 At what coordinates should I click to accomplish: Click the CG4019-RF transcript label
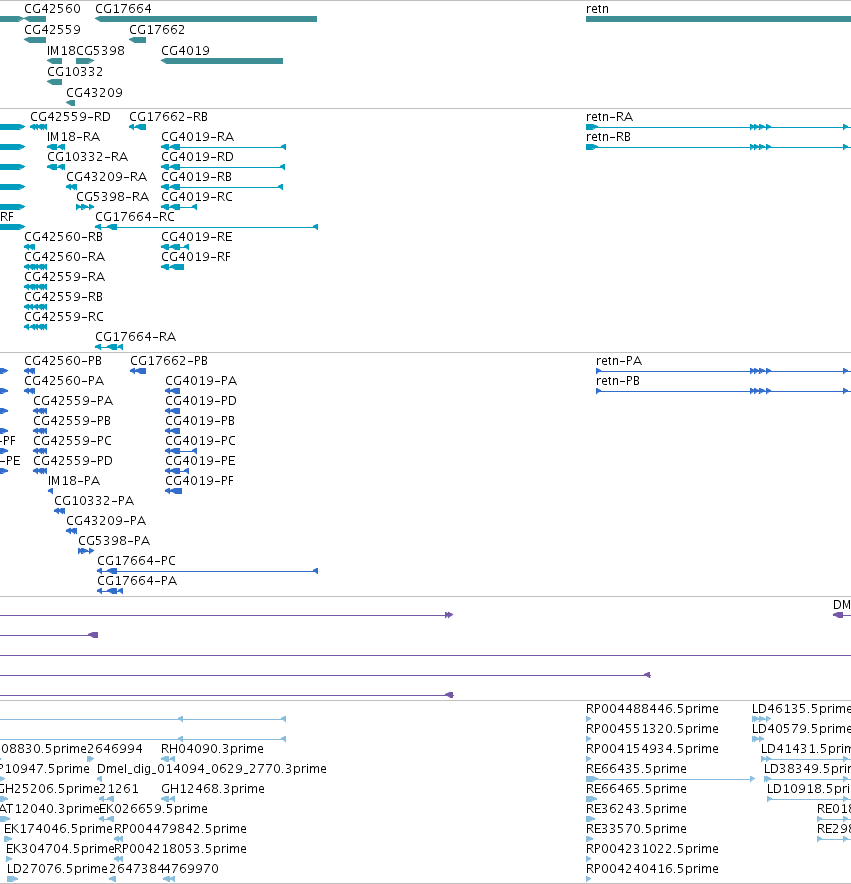196,257
